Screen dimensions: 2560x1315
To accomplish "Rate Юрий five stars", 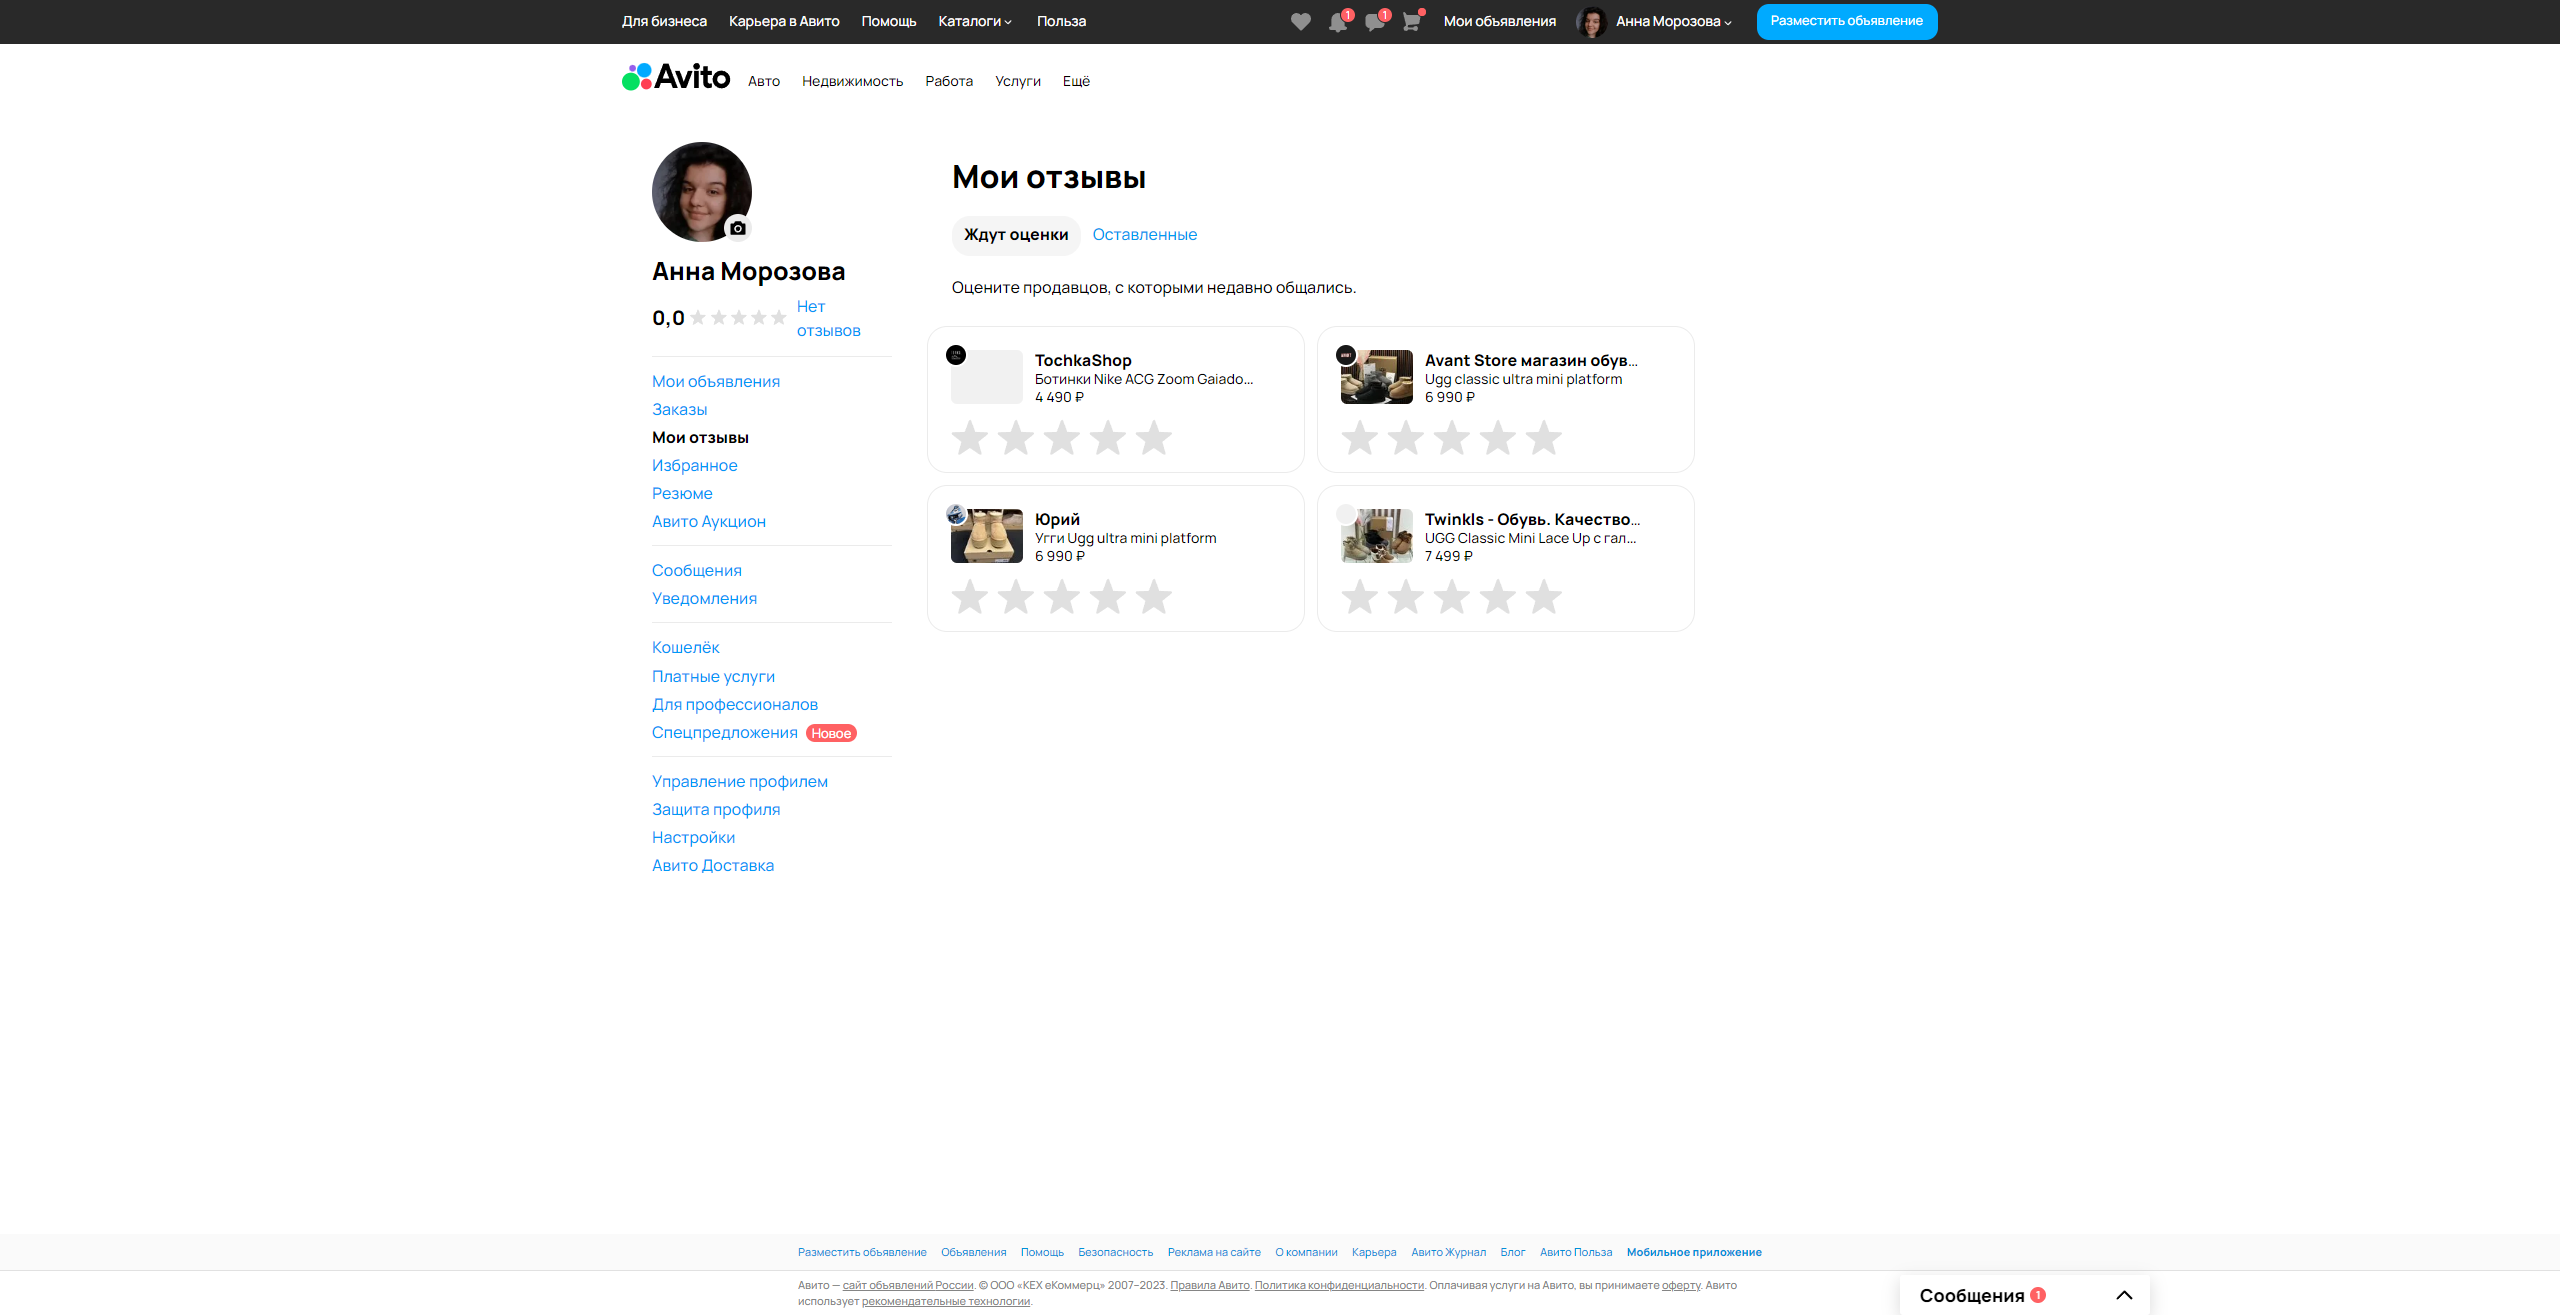I will tap(1154, 597).
